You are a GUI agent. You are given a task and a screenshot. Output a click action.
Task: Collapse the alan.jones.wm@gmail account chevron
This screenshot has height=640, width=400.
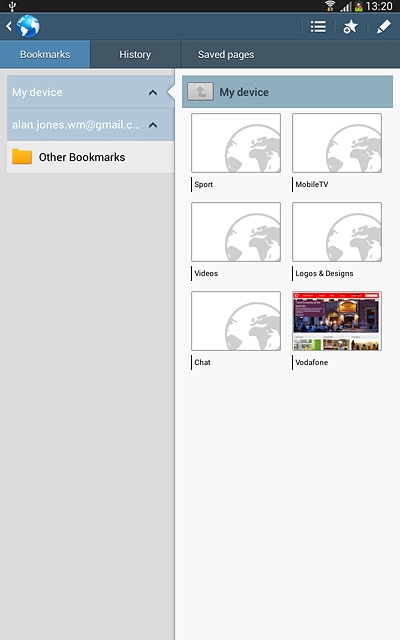pyautogui.click(x=153, y=125)
